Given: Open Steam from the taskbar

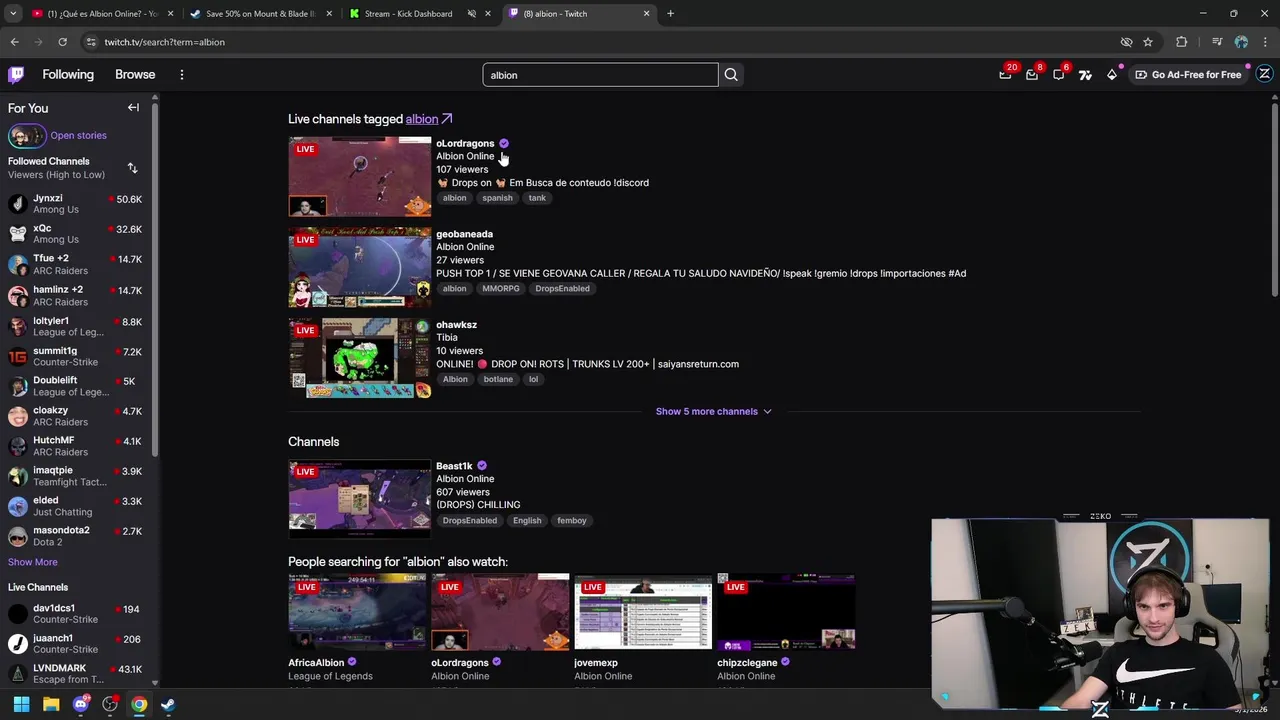Looking at the screenshot, I should tap(168, 705).
